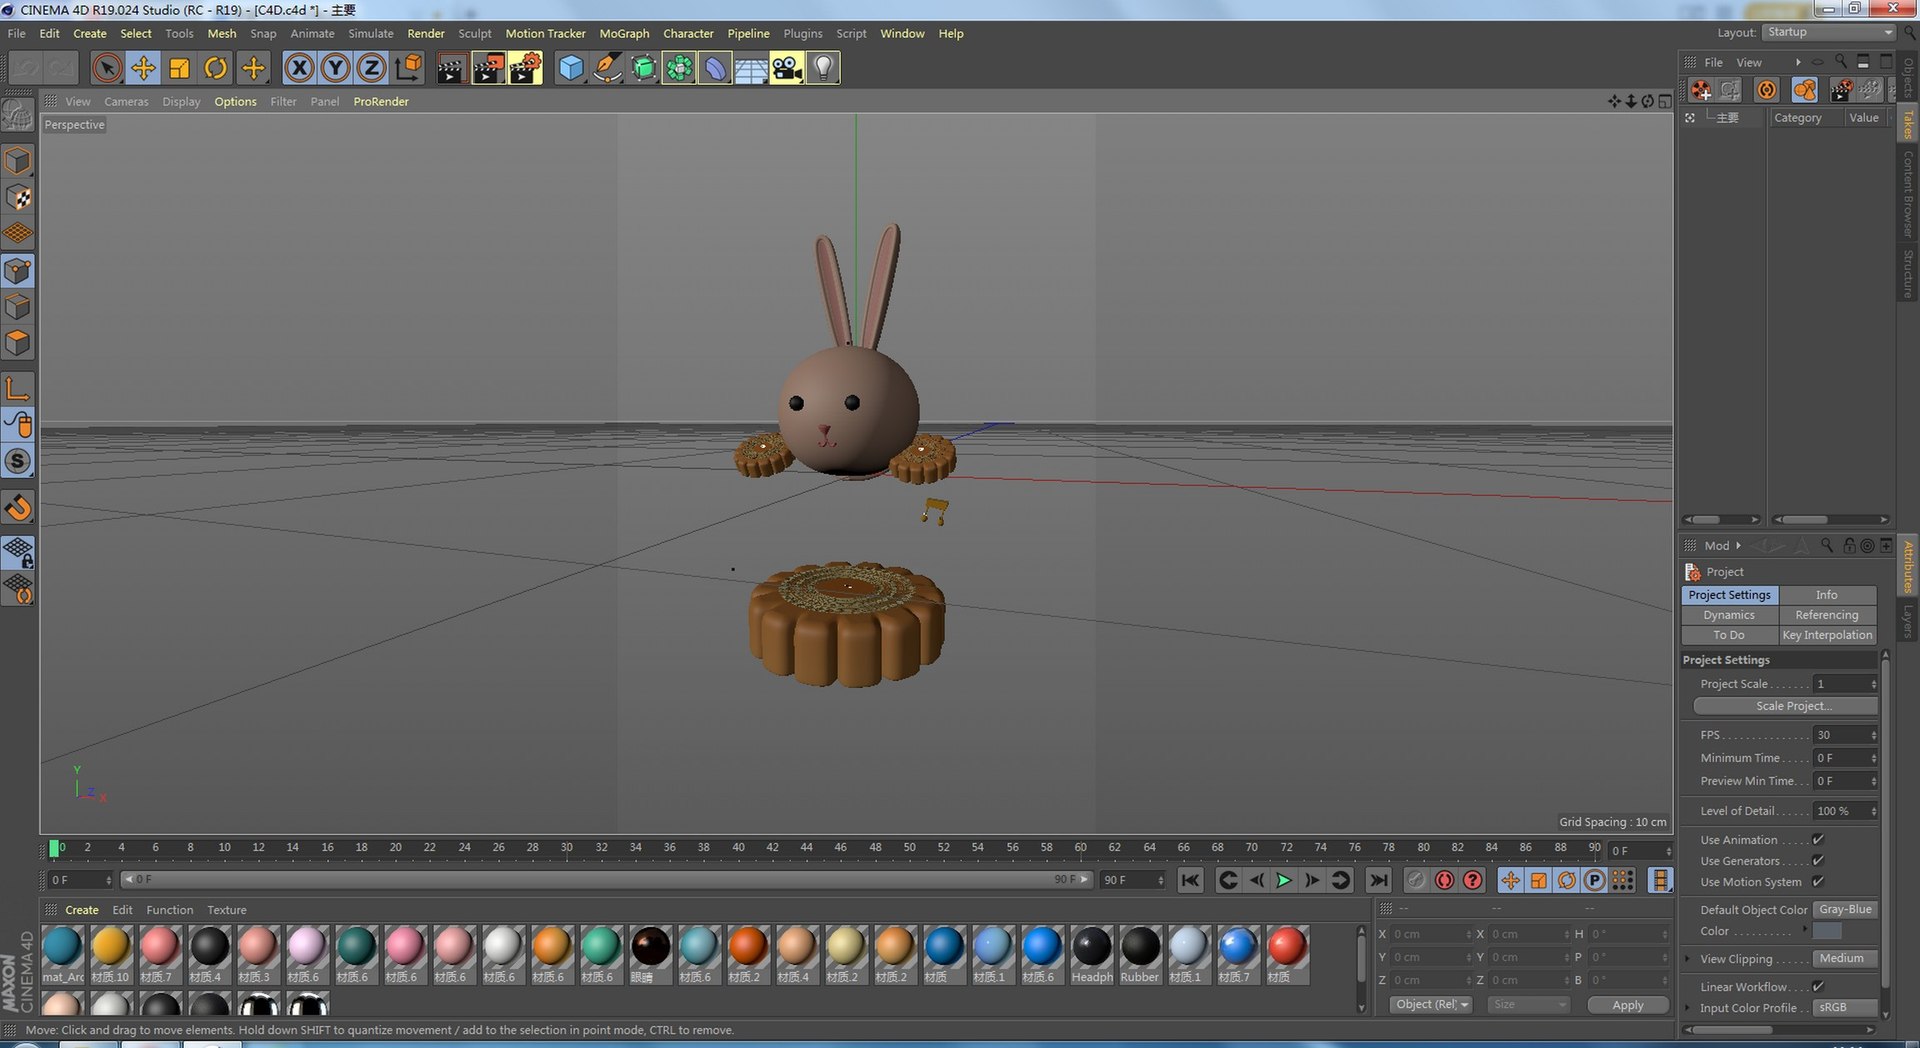This screenshot has height=1048, width=1920.
Task: Click Render View clapperboard icon
Action: click(451, 68)
